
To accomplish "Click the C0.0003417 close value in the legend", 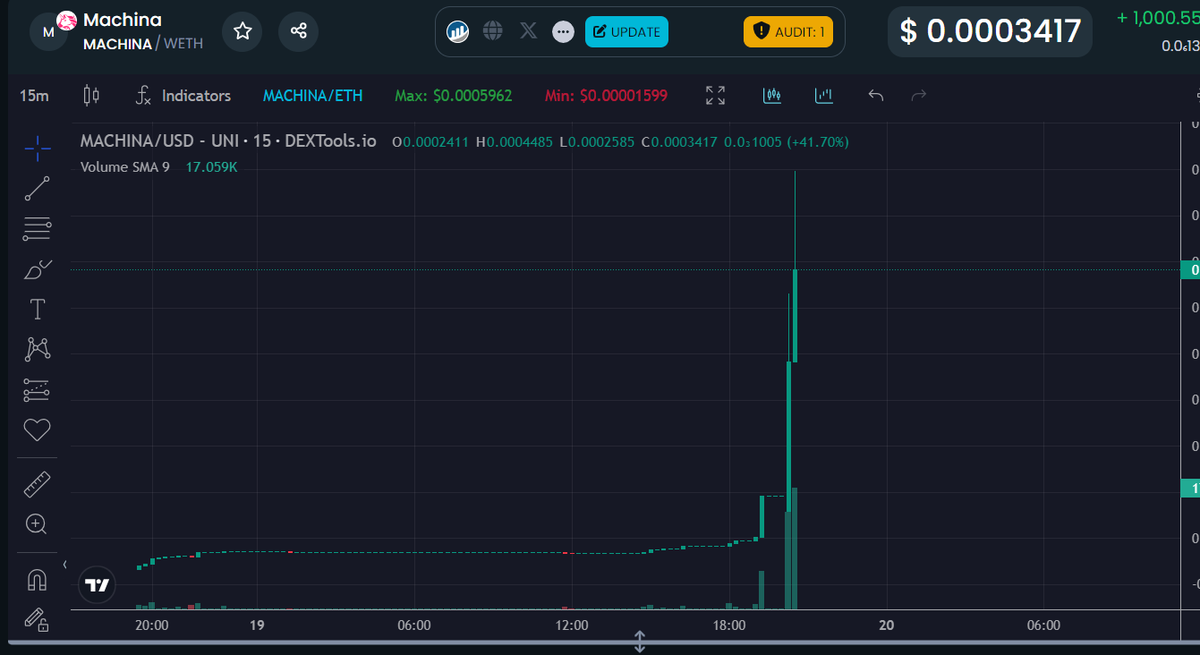I will coord(679,142).
